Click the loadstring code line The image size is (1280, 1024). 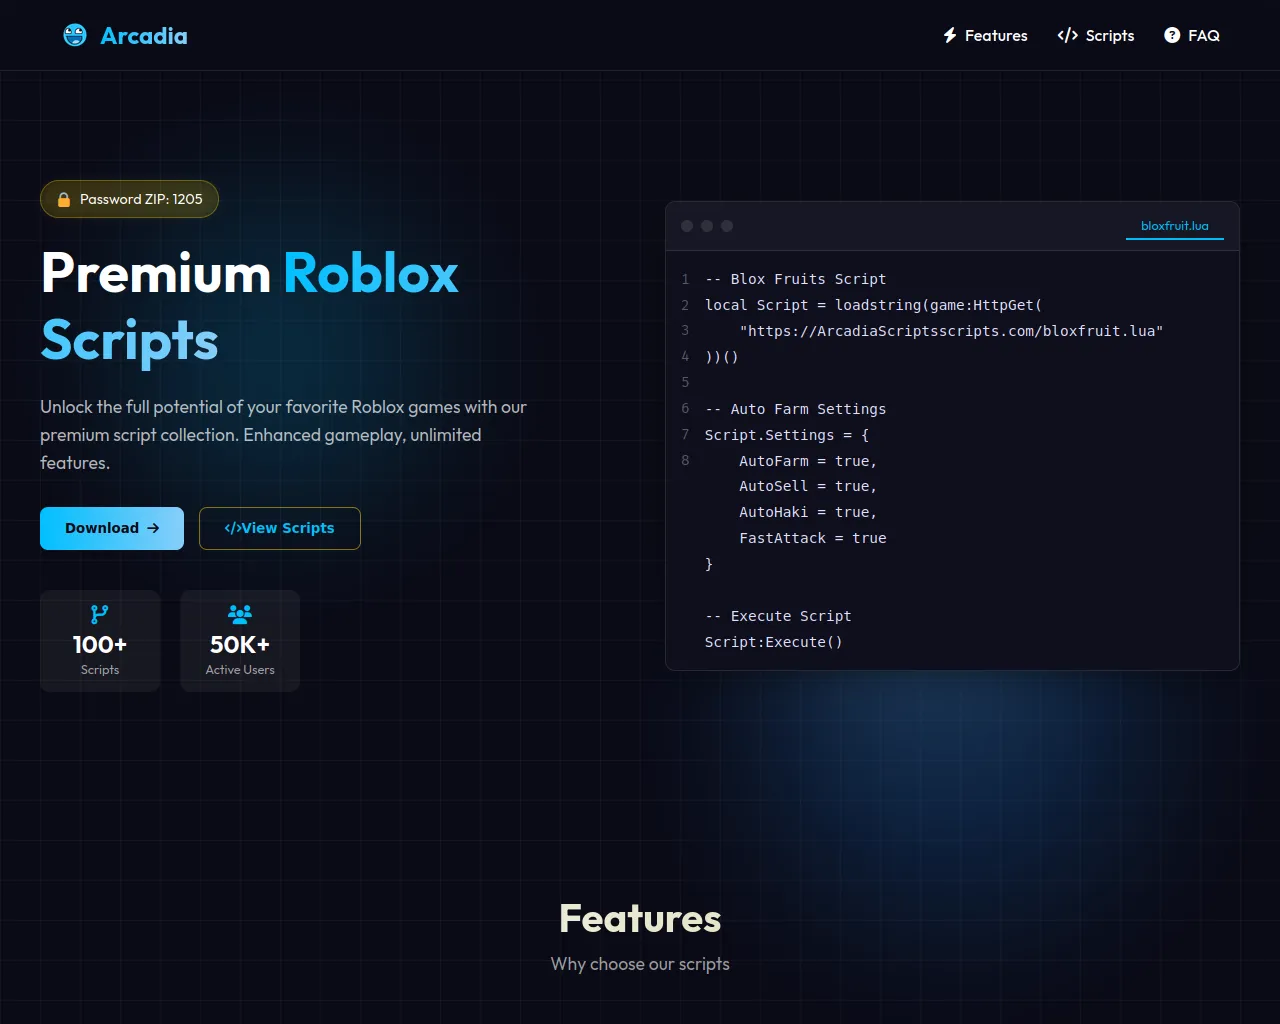pos(873,305)
